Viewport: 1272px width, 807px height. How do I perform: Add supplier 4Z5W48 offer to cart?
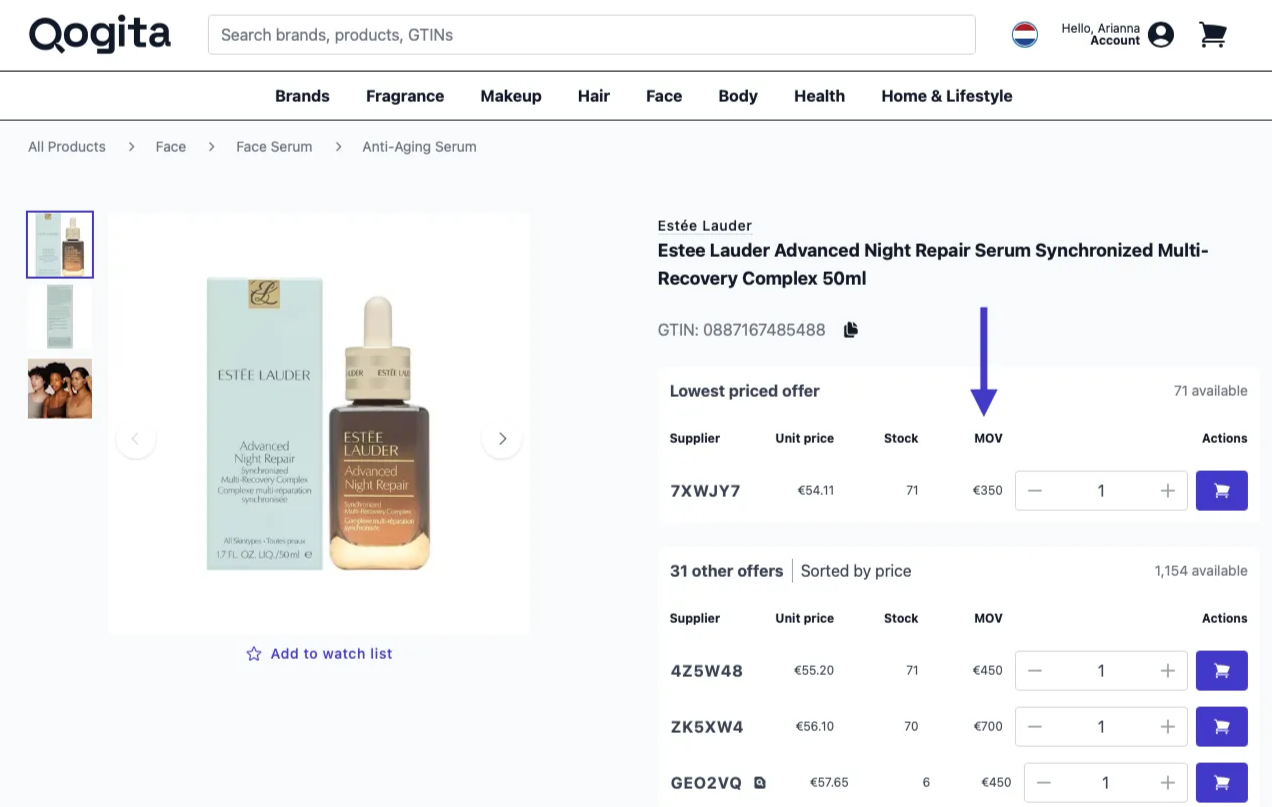(1221, 671)
